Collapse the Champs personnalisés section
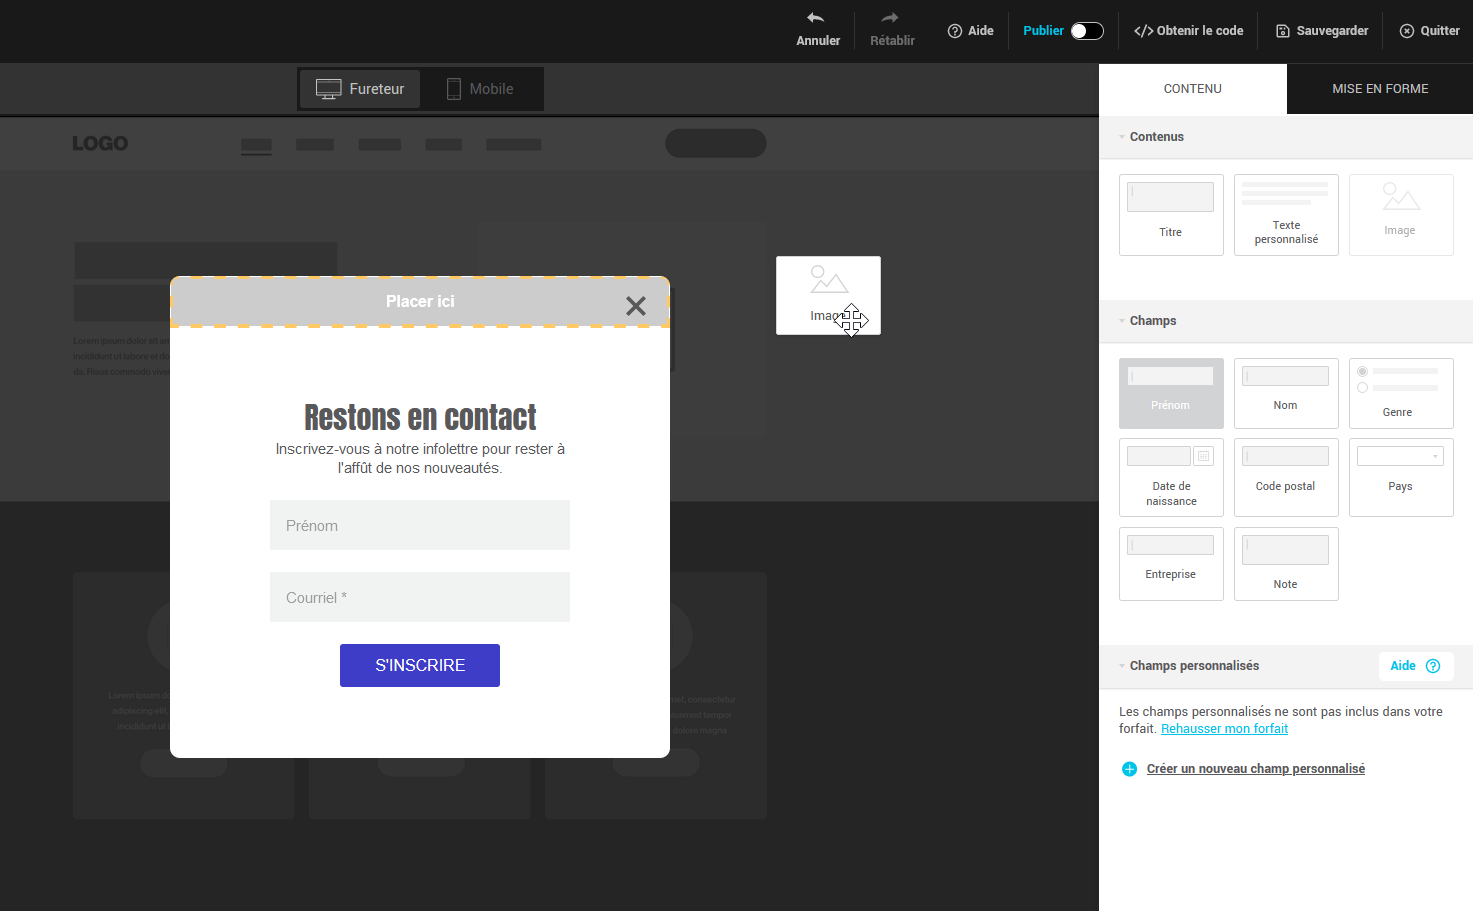The height and width of the screenshot is (911, 1473). (1122, 666)
